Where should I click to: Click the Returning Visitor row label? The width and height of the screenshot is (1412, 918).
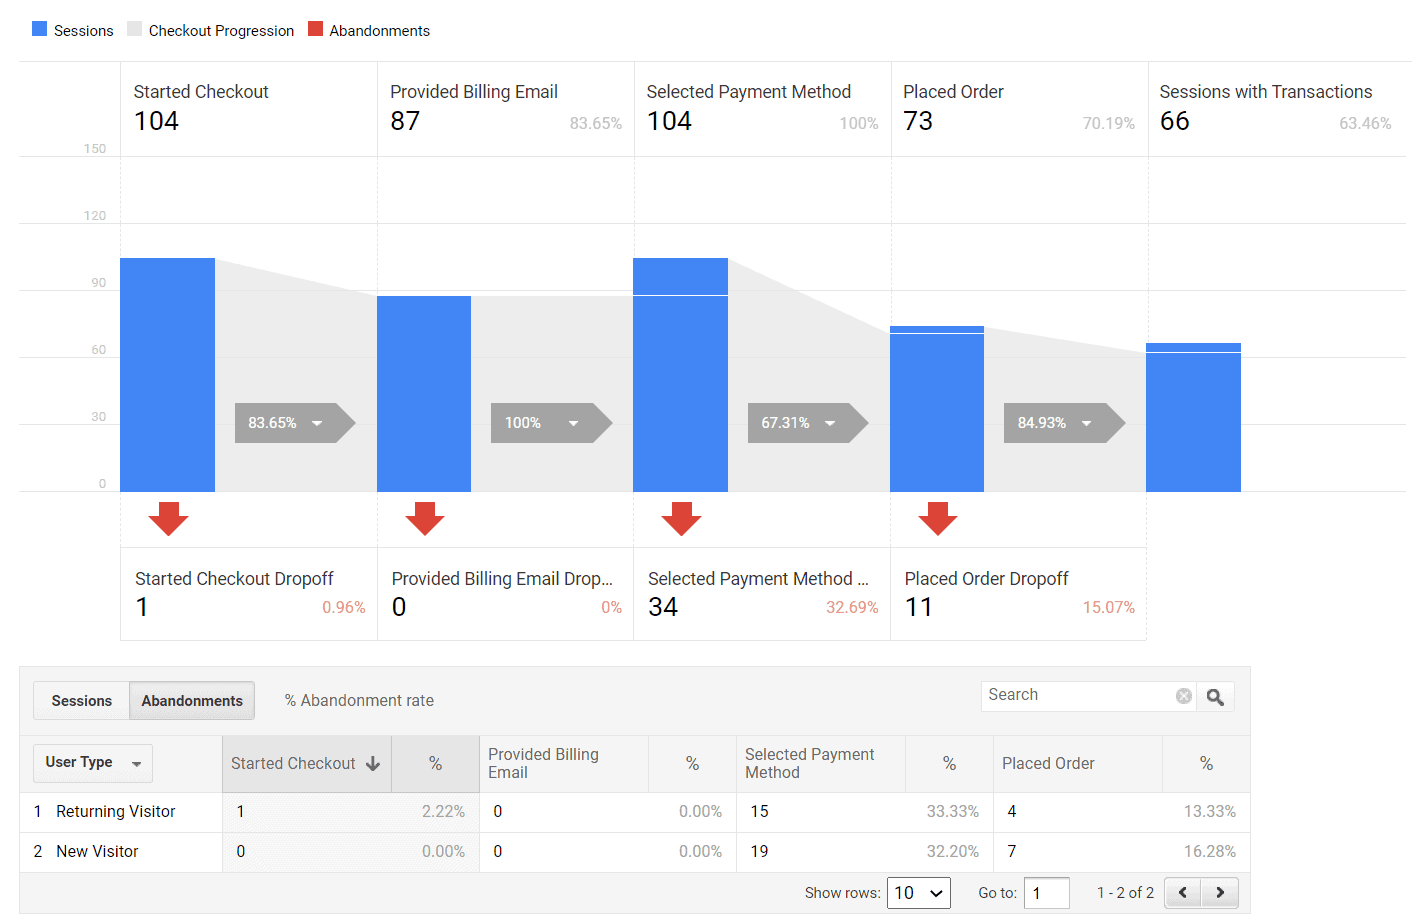(x=116, y=812)
